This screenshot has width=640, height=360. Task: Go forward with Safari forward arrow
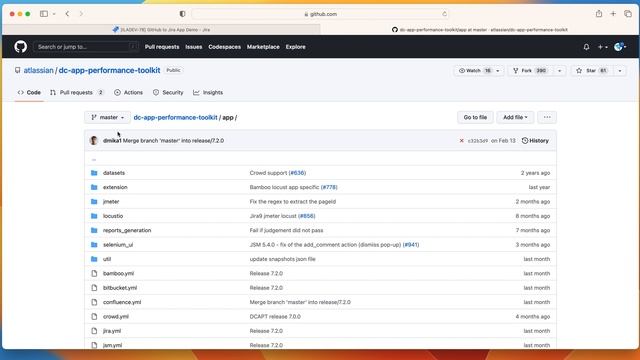(81, 14)
